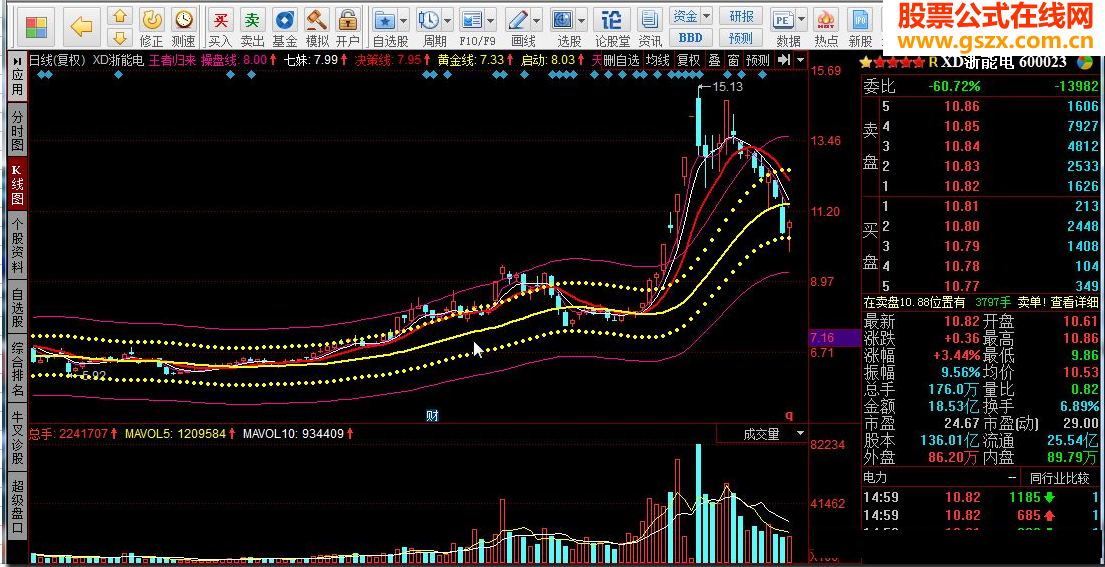Click 删自选 remove from watchlist

coord(622,60)
